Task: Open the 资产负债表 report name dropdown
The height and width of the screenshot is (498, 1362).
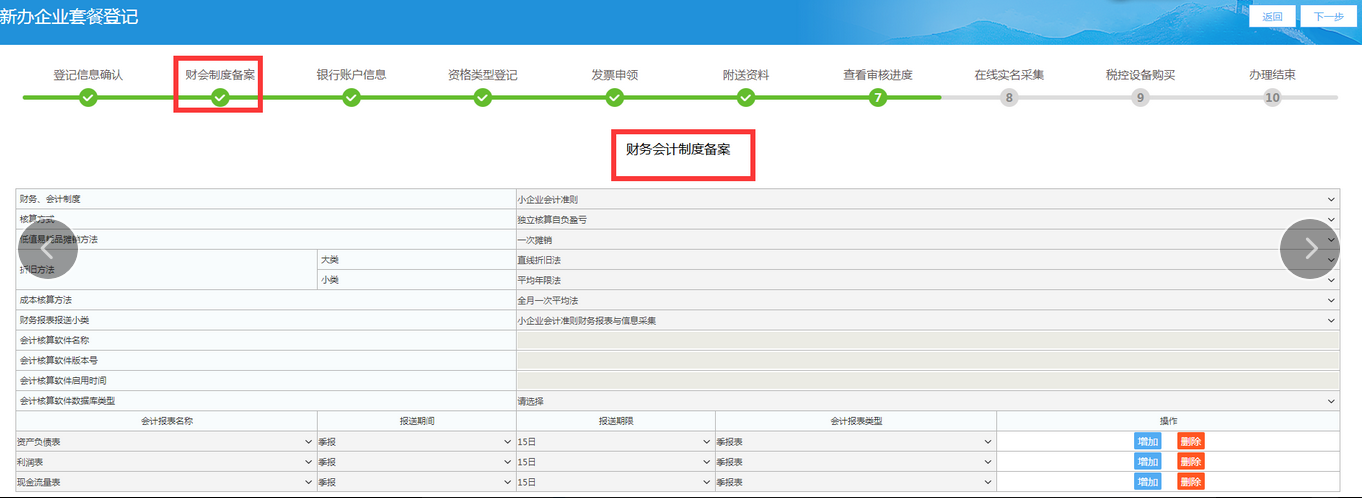Action: [x=166, y=441]
